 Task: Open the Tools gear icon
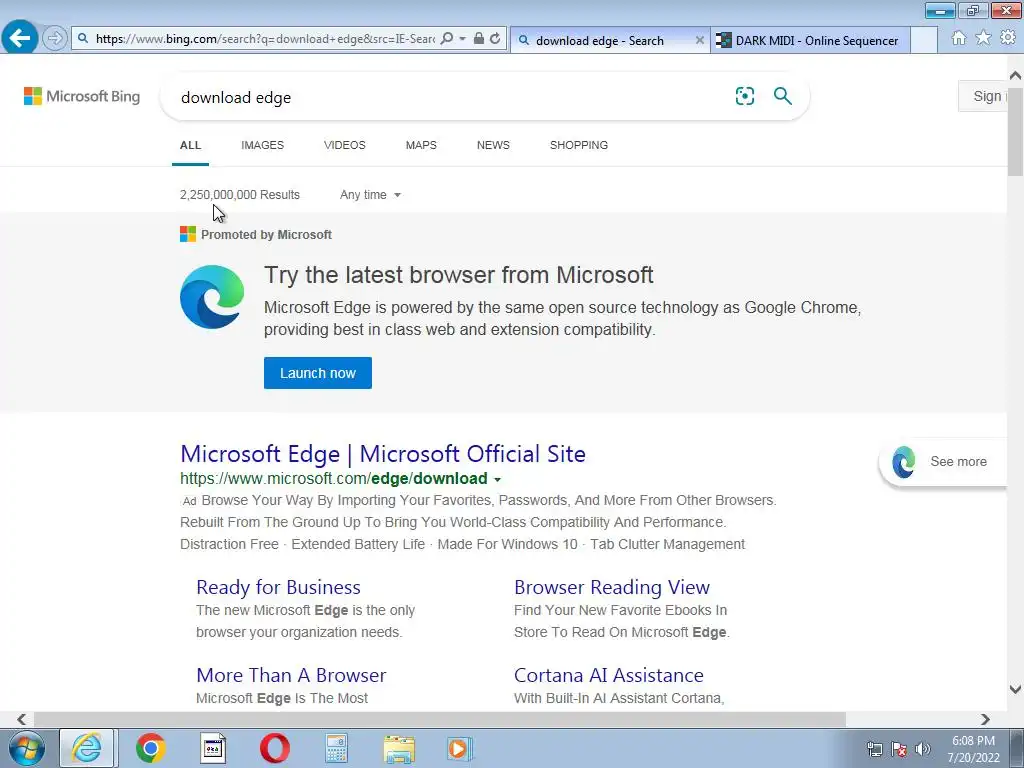pos(1008,38)
